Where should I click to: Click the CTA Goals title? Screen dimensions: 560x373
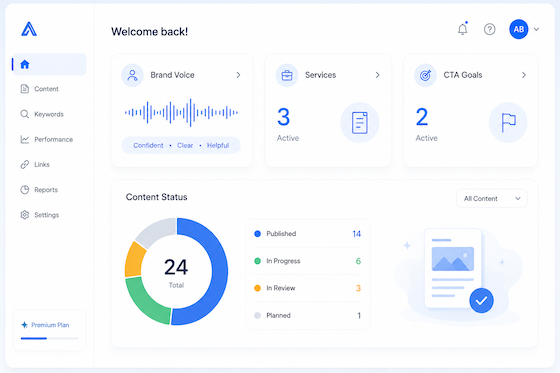point(463,75)
